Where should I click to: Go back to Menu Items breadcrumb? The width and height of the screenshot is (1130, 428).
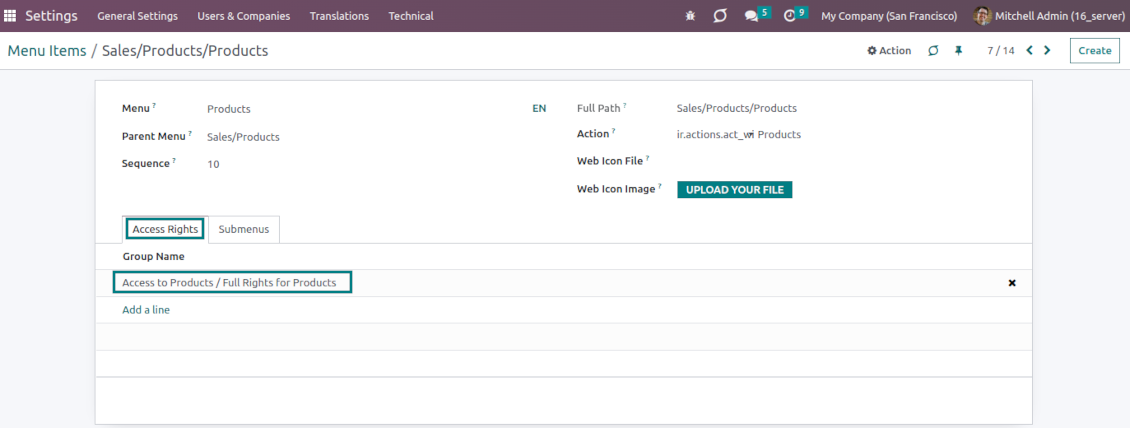point(47,51)
